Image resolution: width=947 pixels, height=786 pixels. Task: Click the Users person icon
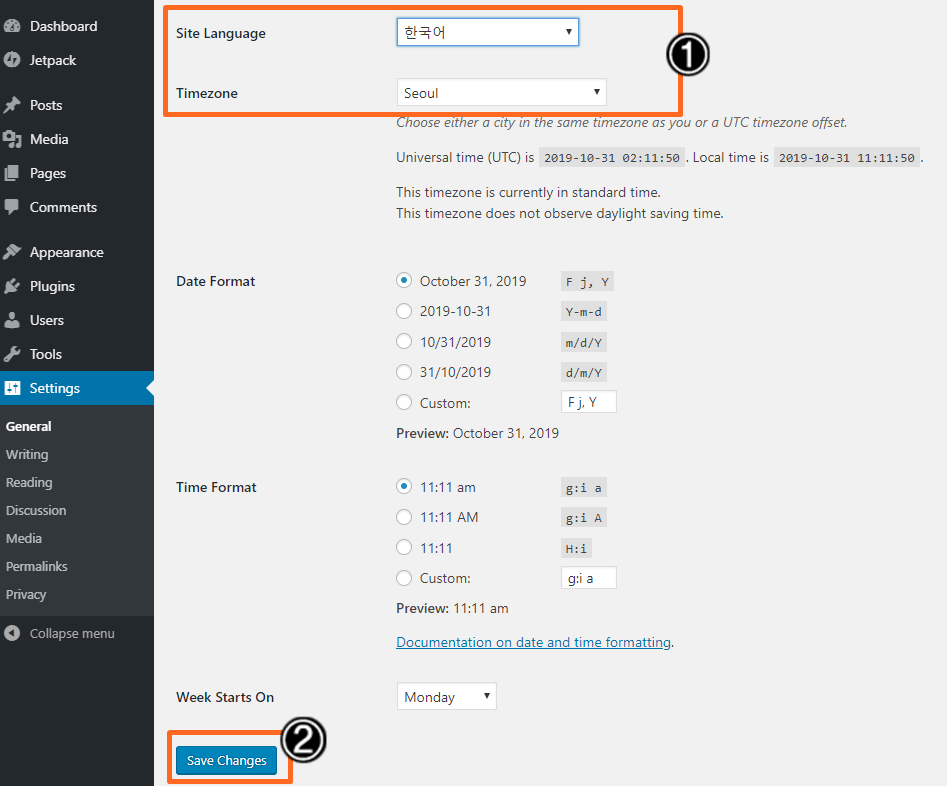coord(11,320)
